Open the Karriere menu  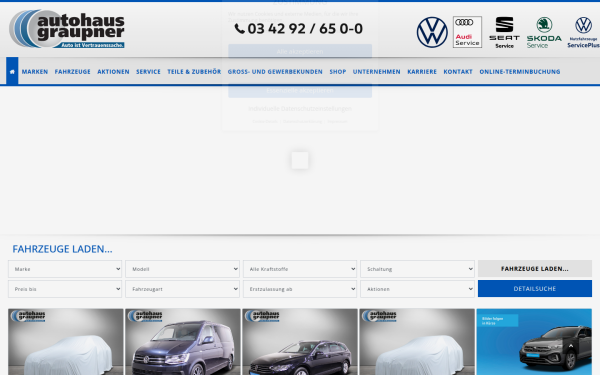(x=422, y=72)
